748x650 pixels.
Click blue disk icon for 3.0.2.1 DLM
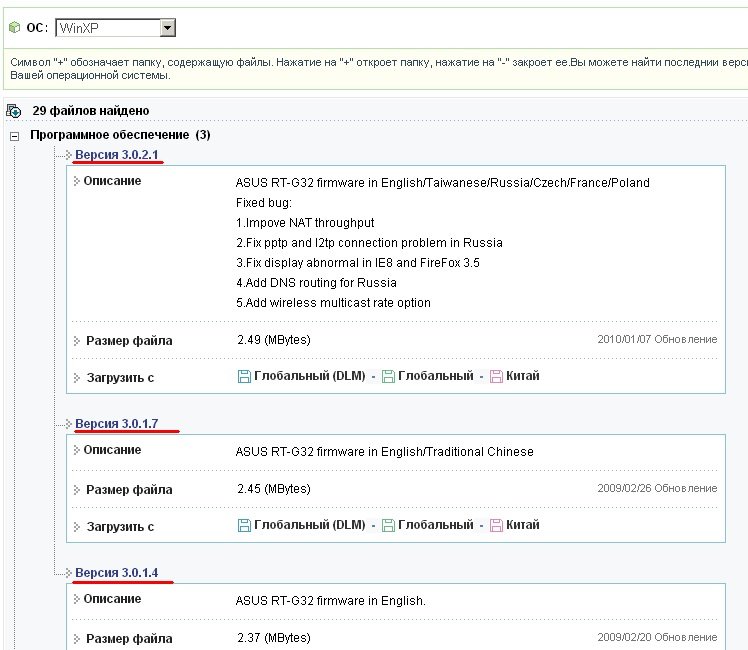pos(244,377)
